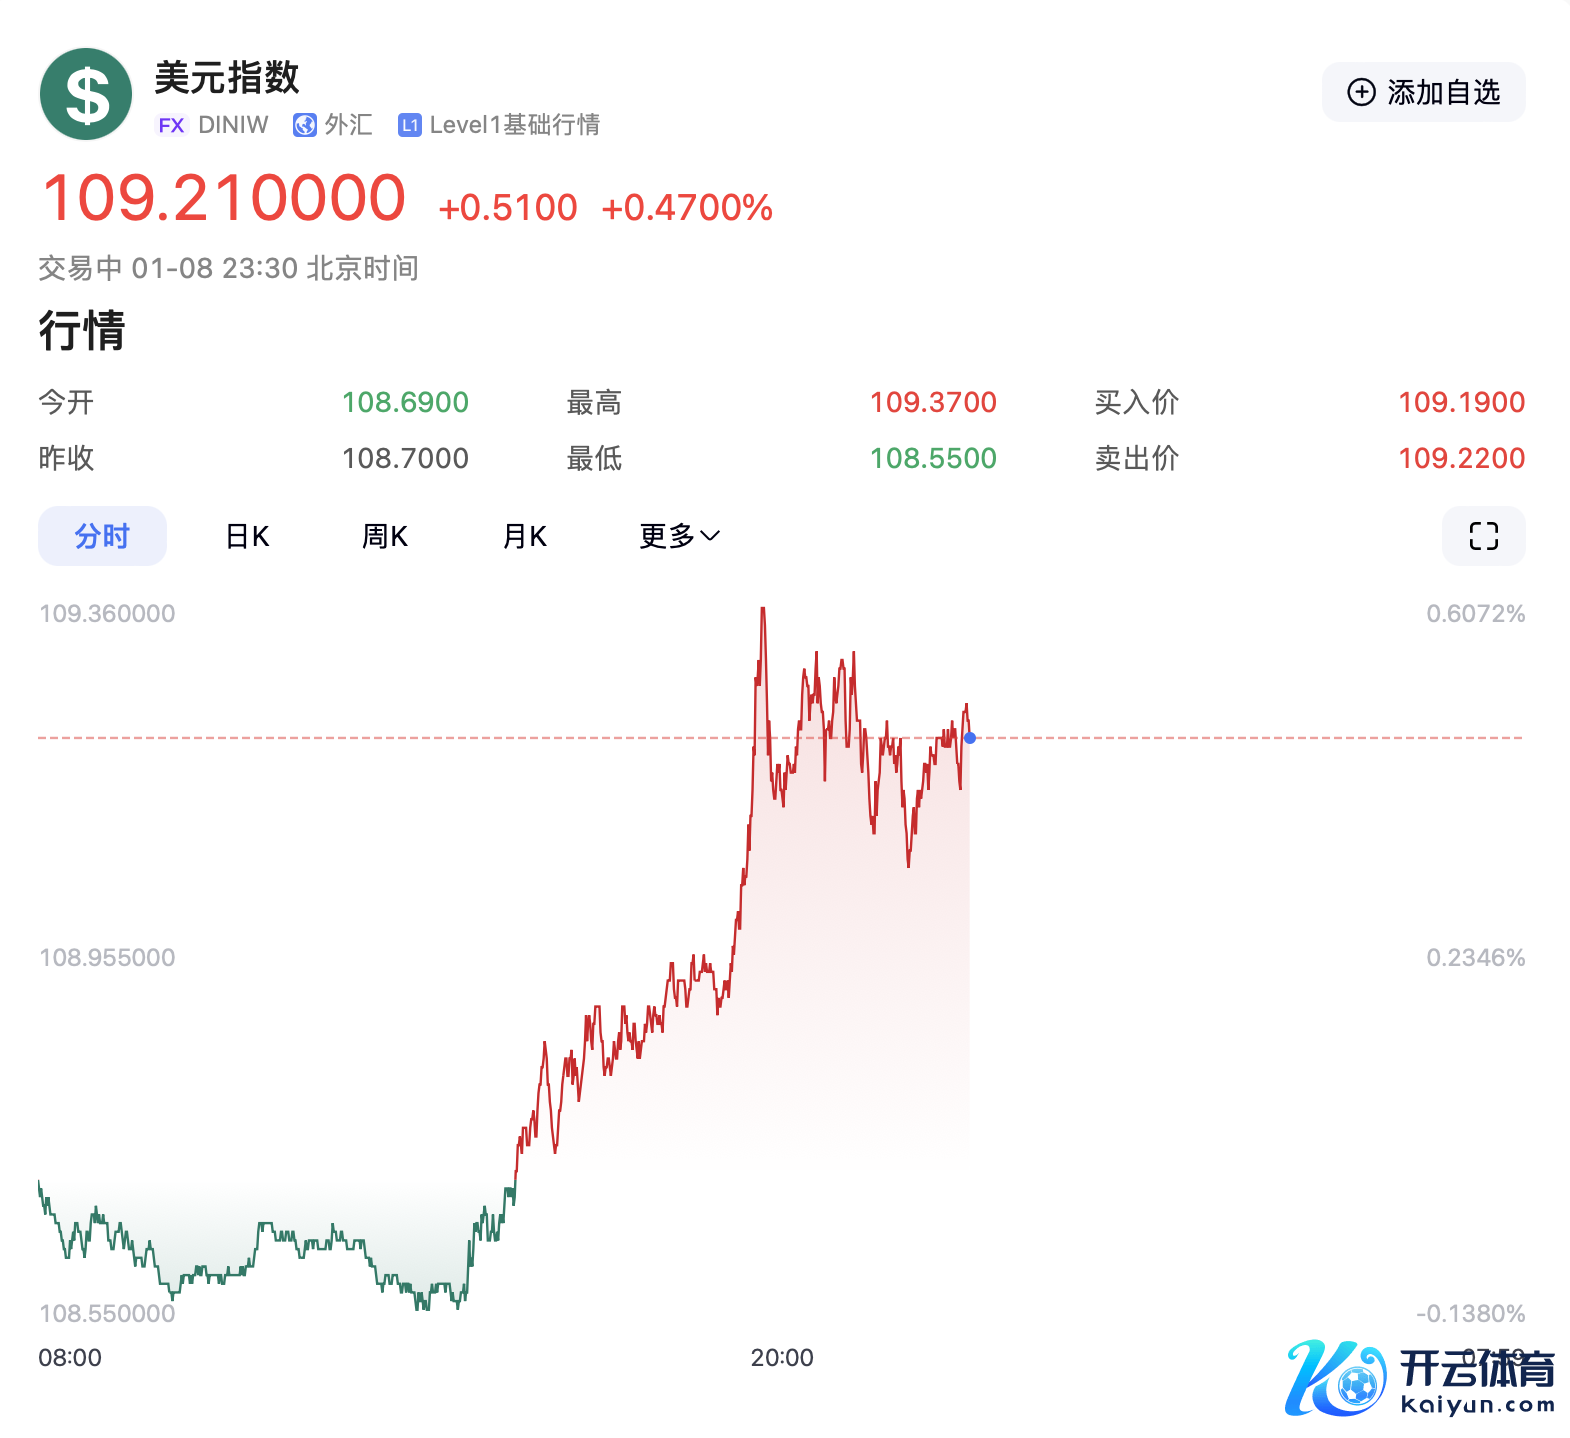
Task: Switch to the 周K chart tab
Action: tap(384, 536)
